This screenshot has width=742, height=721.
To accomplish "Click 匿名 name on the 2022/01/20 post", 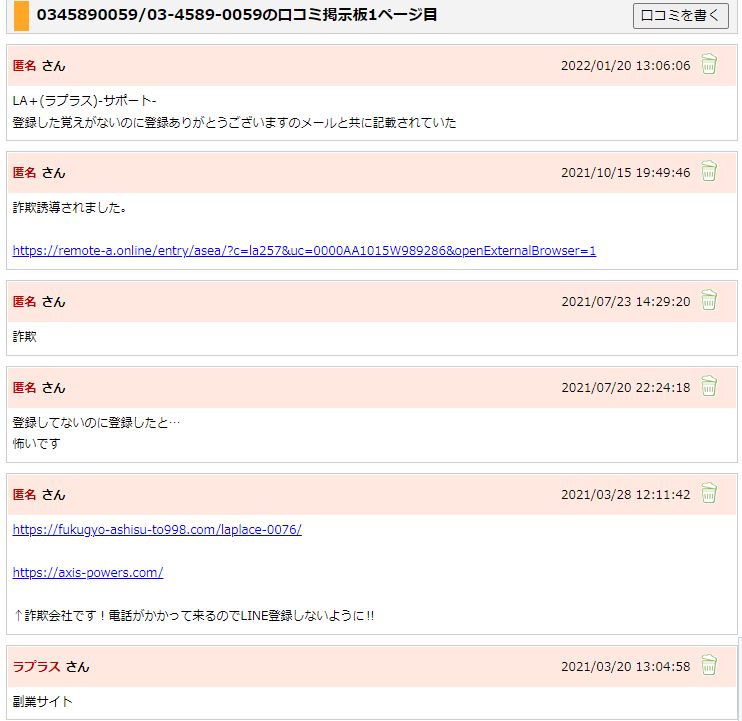I will click(24, 65).
